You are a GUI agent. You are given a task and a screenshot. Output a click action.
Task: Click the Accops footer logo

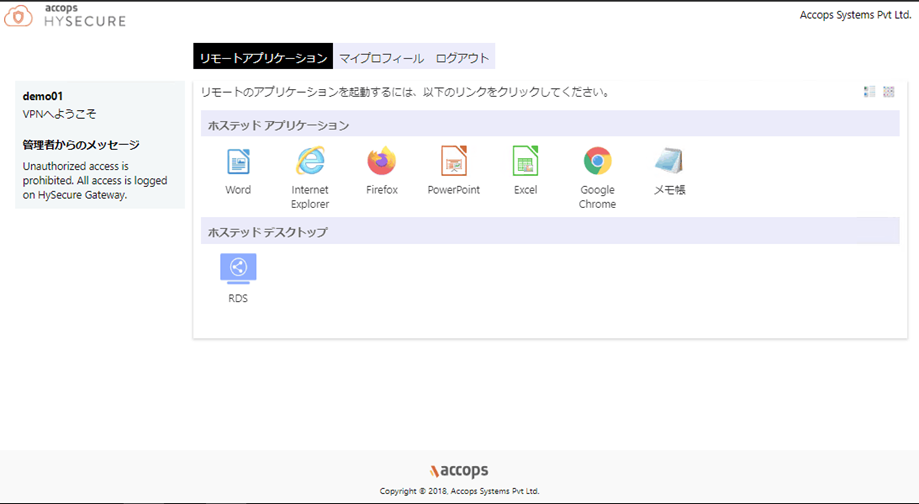point(459,471)
